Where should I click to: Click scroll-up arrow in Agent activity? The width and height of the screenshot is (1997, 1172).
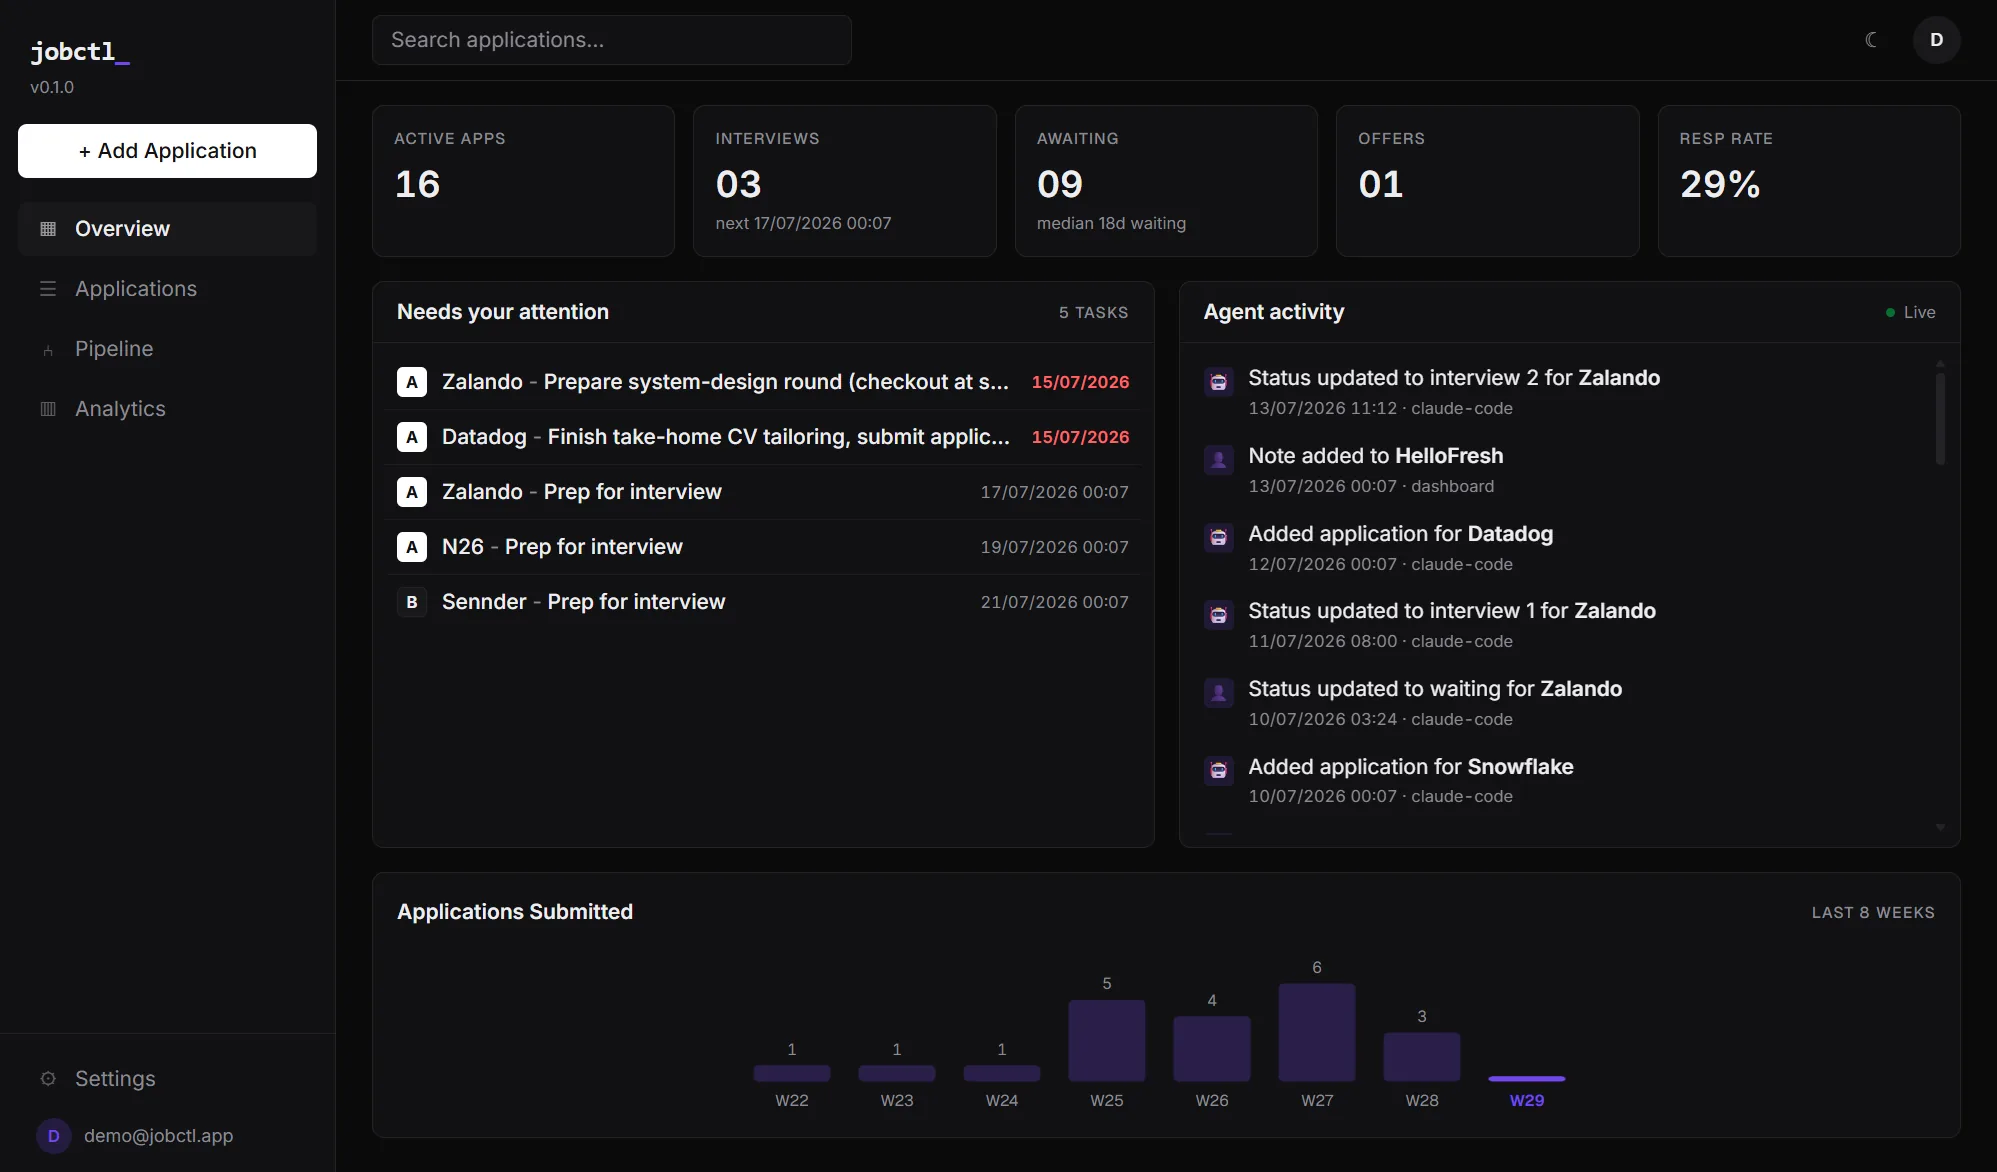click(1940, 363)
